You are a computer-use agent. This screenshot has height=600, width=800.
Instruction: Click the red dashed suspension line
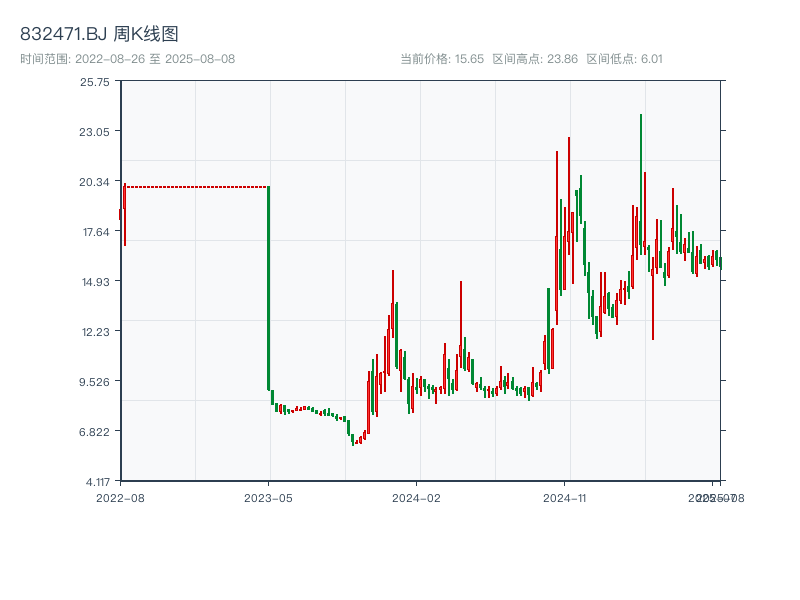pos(197,187)
